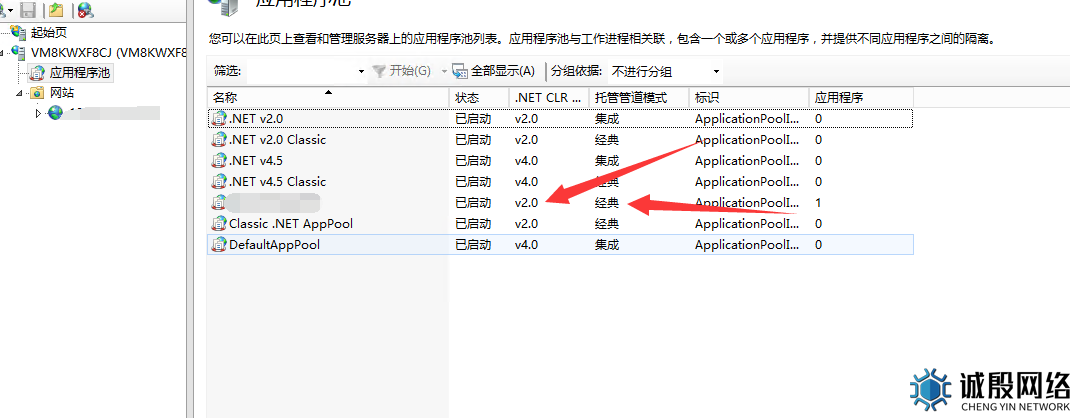
Task: Click ApplicationPoolI... identity in .NET v4.5 Classic row
Action: pyautogui.click(x=747, y=182)
